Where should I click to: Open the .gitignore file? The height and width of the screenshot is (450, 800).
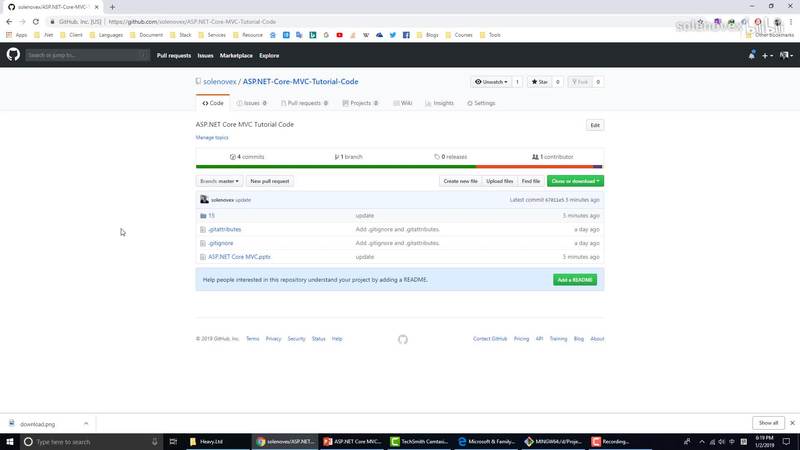tap(220, 243)
